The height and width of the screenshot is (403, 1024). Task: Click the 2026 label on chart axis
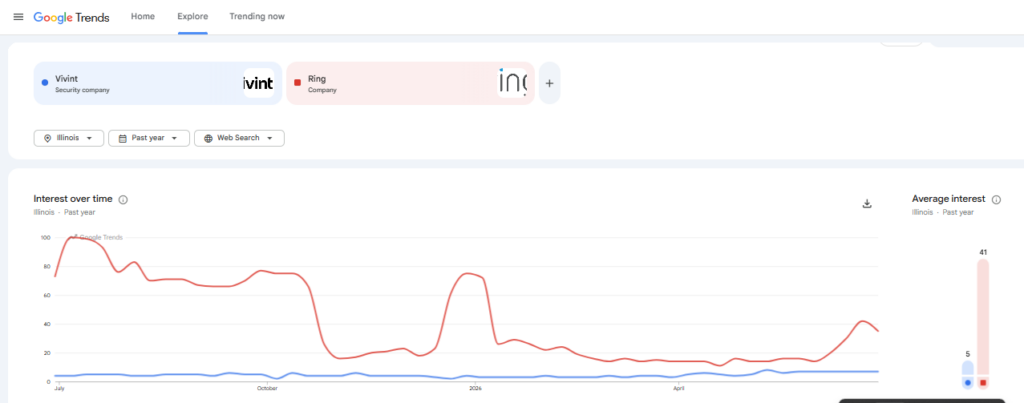click(x=475, y=389)
